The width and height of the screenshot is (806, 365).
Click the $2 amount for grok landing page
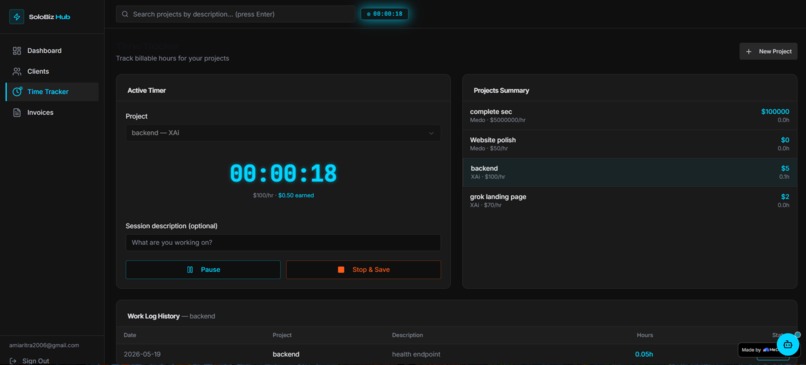tap(785, 196)
